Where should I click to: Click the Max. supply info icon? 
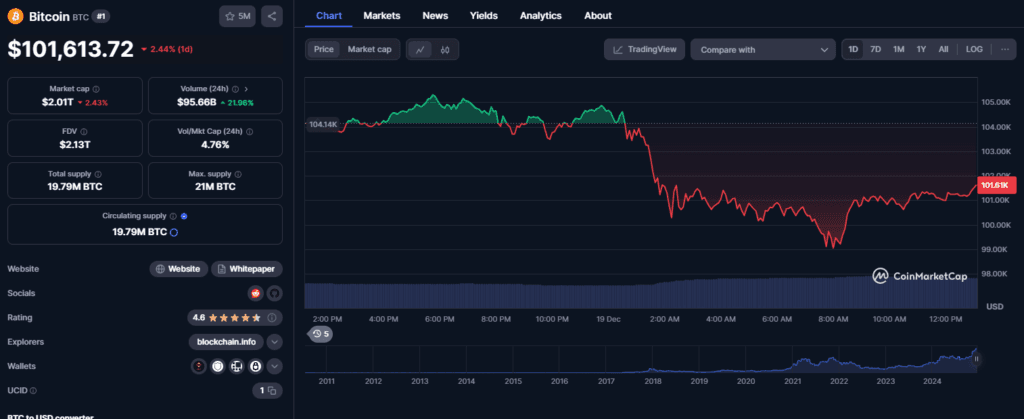pos(238,174)
